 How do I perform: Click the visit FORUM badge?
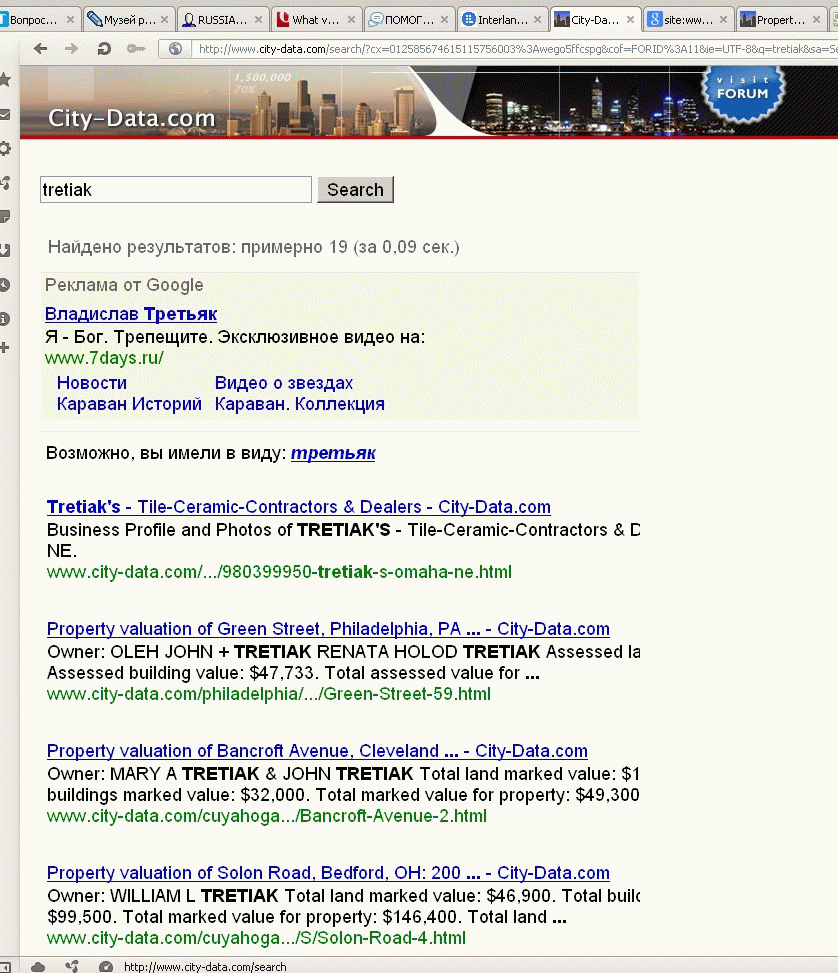click(742, 93)
